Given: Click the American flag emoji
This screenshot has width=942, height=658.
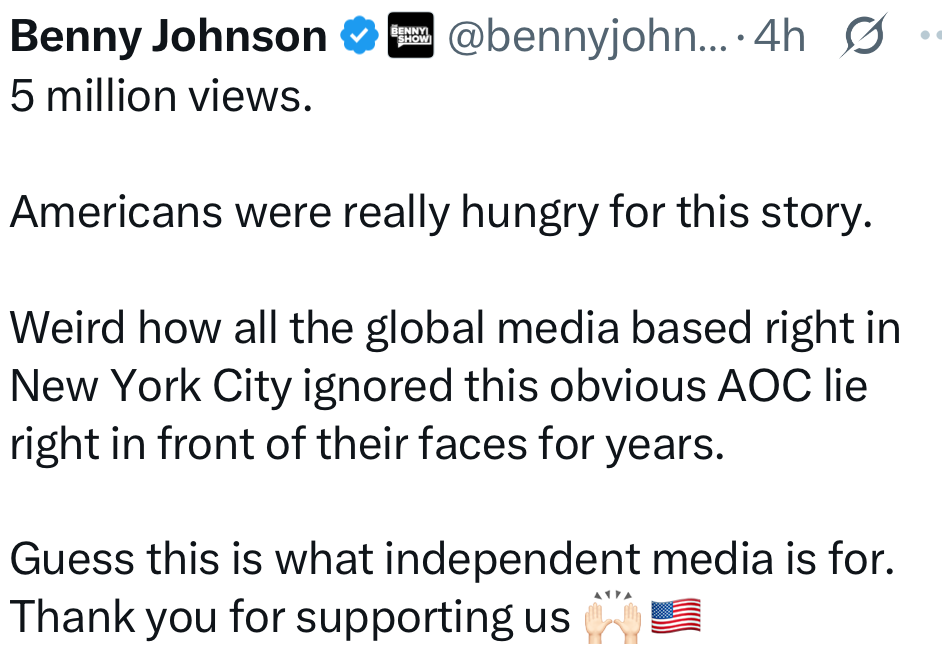Looking at the screenshot, I should tap(676, 616).
